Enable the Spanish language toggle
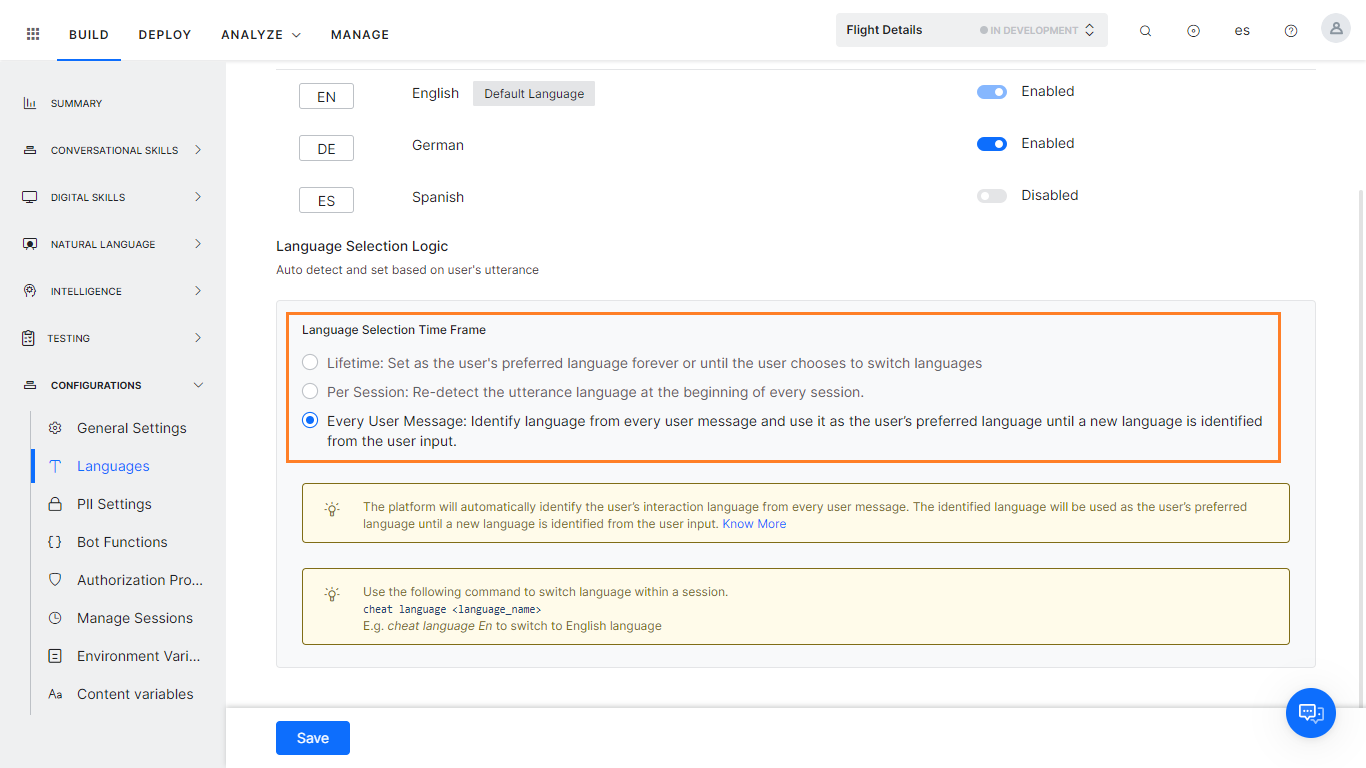This screenshot has height=768, width=1366. (991, 195)
